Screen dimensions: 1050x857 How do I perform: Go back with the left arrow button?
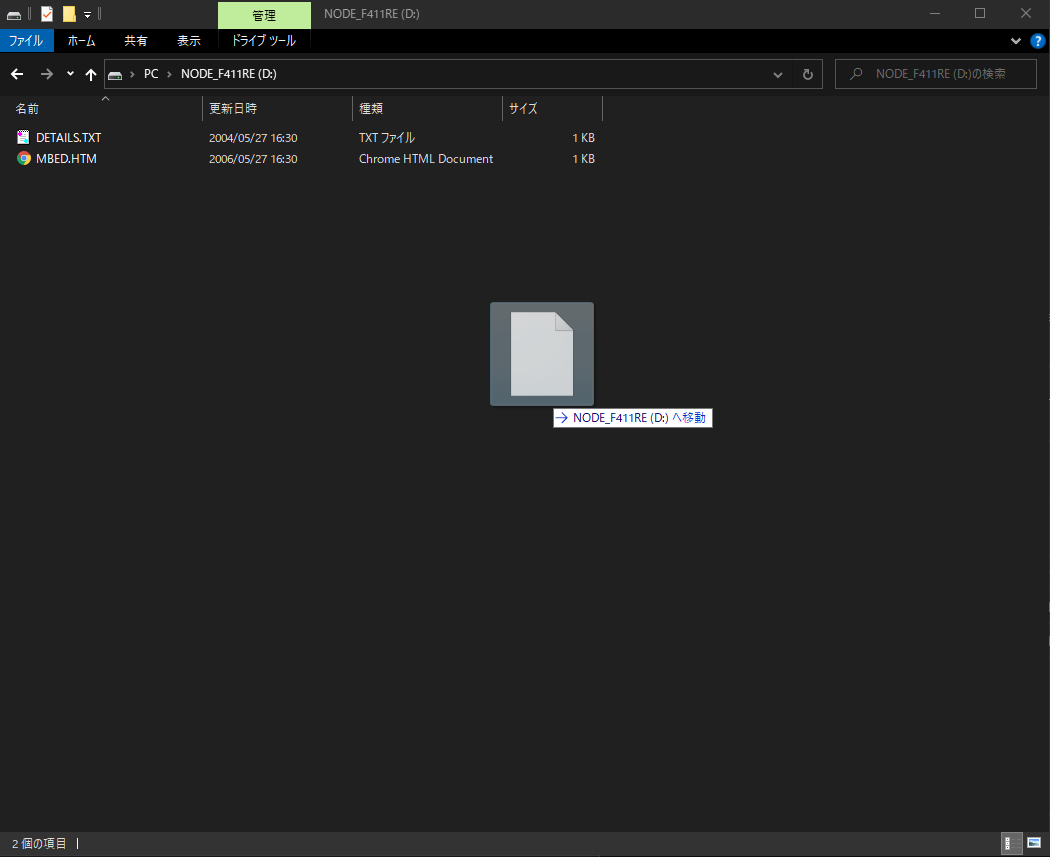click(x=17, y=74)
